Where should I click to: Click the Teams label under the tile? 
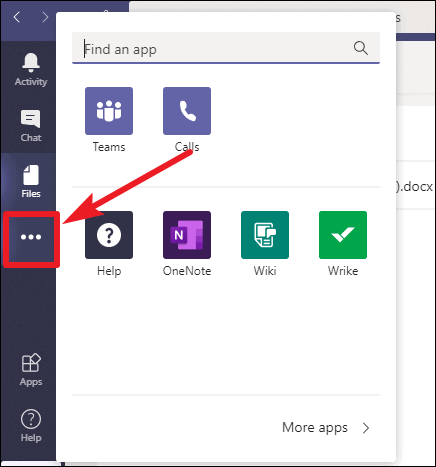point(109,147)
